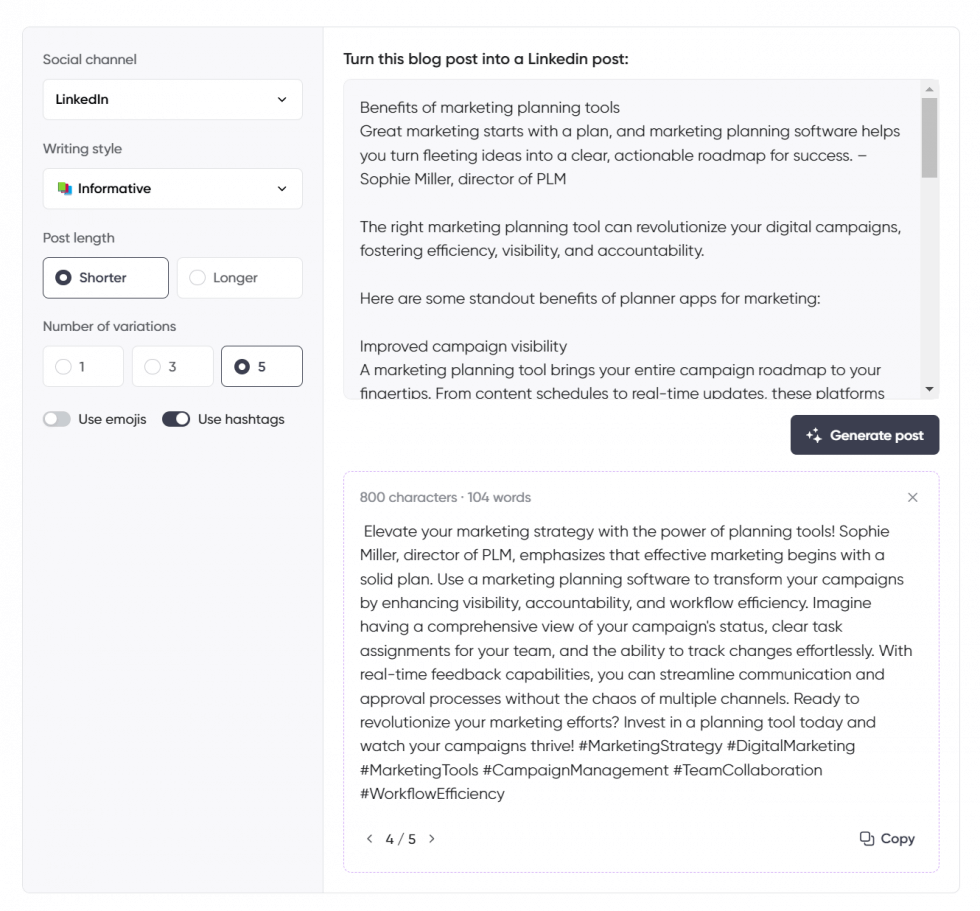Disable the Use hashtags toggle
Image resolution: width=980 pixels, height=911 pixels.
point(176,419)
